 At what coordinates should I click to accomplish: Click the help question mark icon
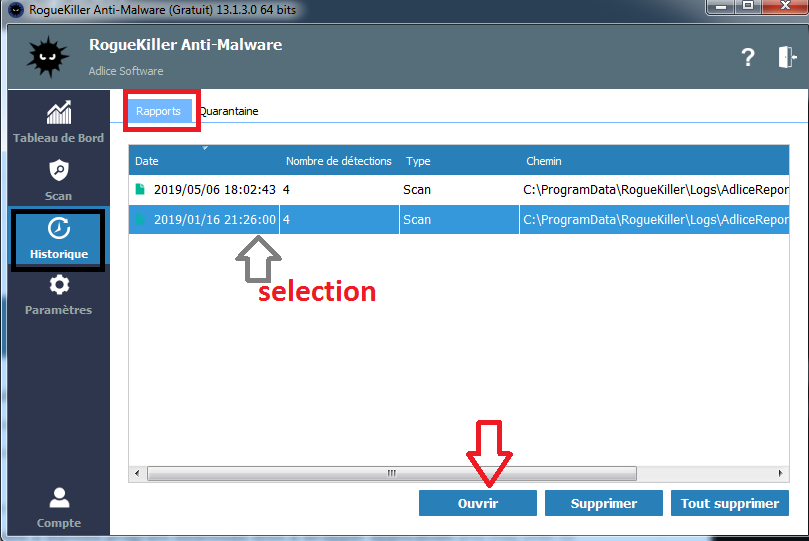(x=747, y=58)
